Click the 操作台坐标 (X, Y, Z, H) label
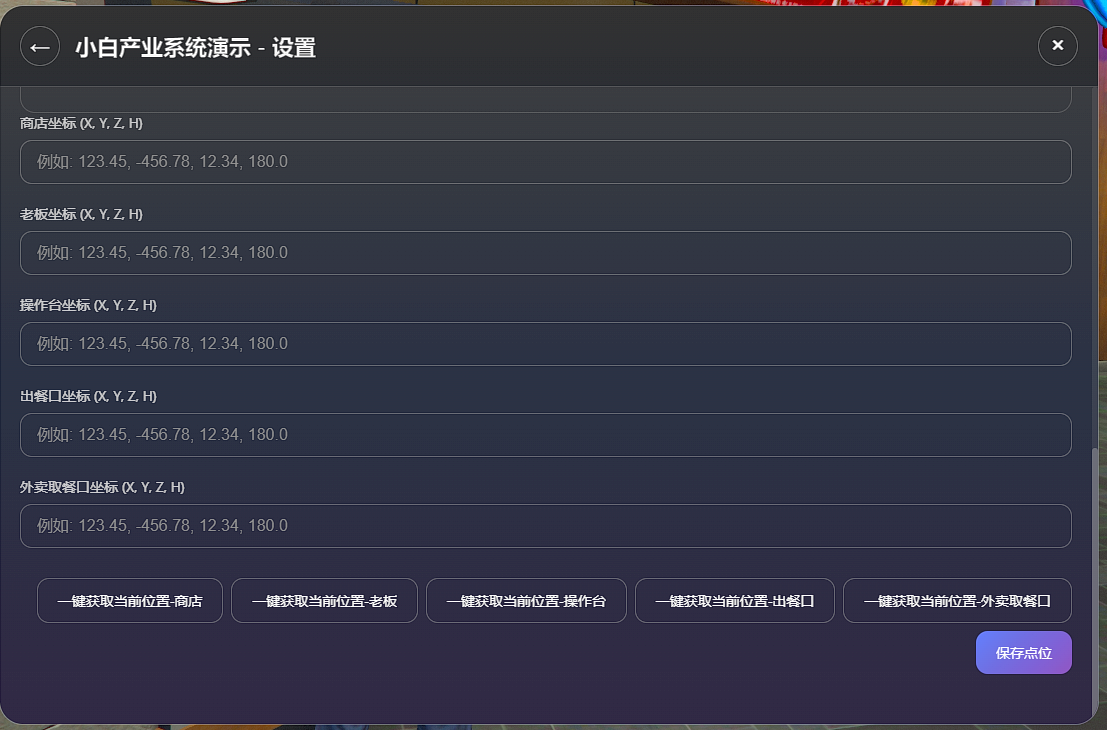 click(x=88, y=306)
